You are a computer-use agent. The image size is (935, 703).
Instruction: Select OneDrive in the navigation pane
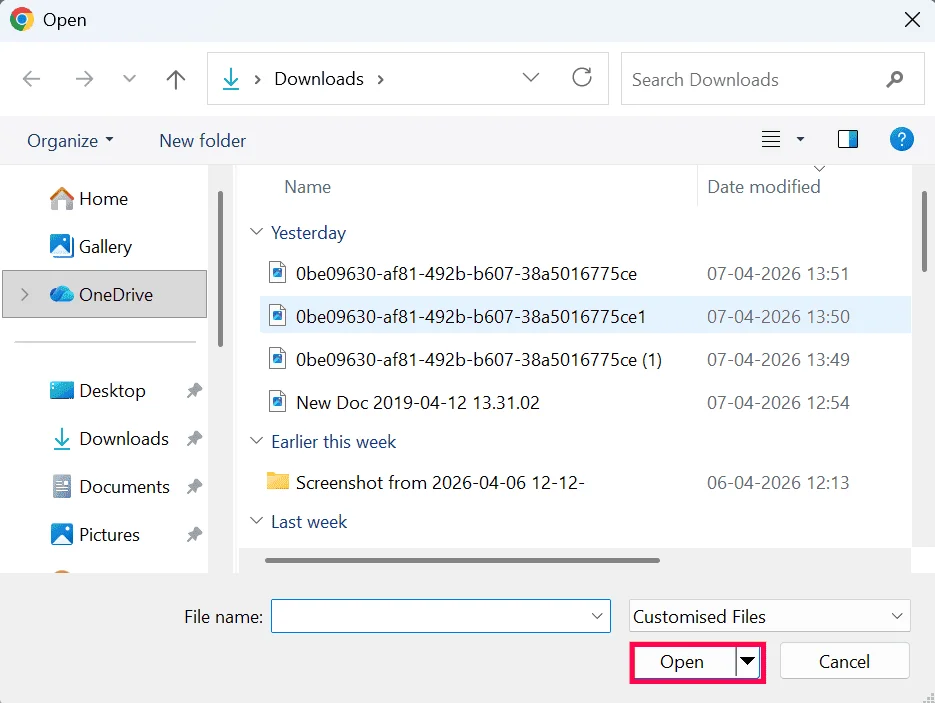click(x=105, y=294)
